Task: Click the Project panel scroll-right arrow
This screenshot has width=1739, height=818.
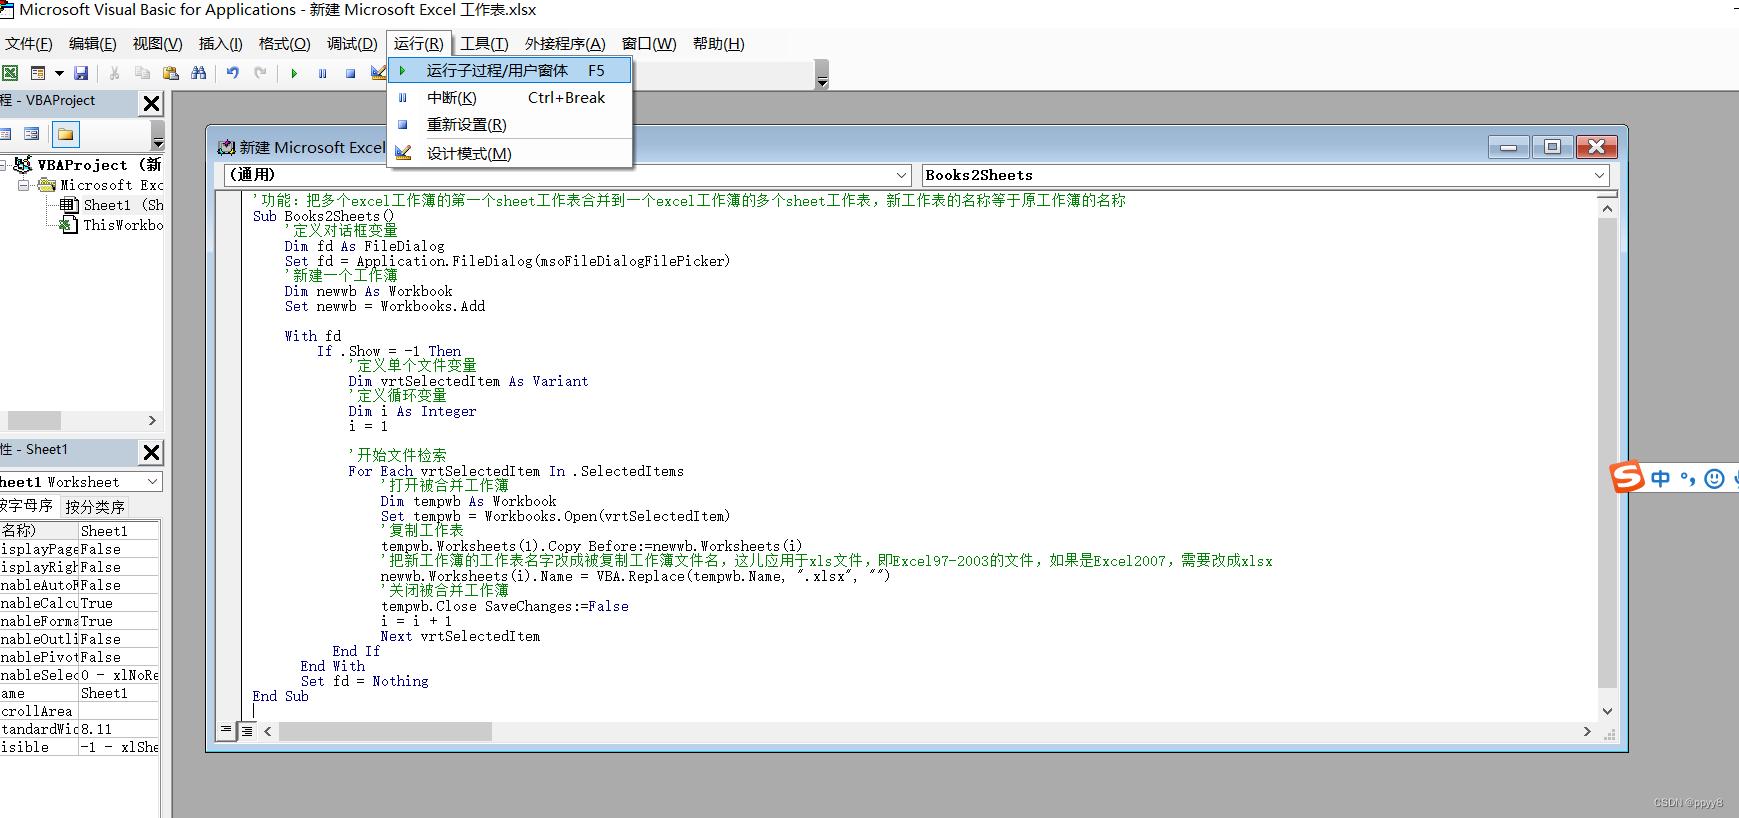Action: [x=152, y=421]
